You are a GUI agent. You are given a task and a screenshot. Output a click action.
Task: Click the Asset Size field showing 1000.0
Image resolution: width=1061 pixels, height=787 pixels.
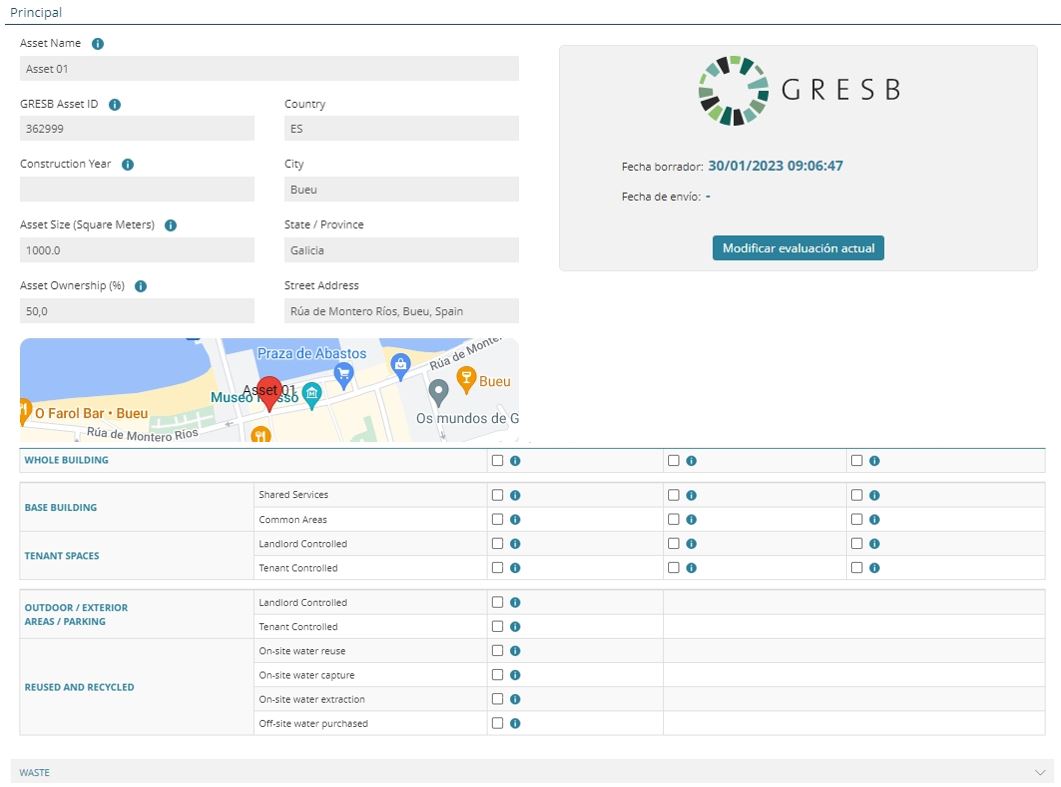137,250
